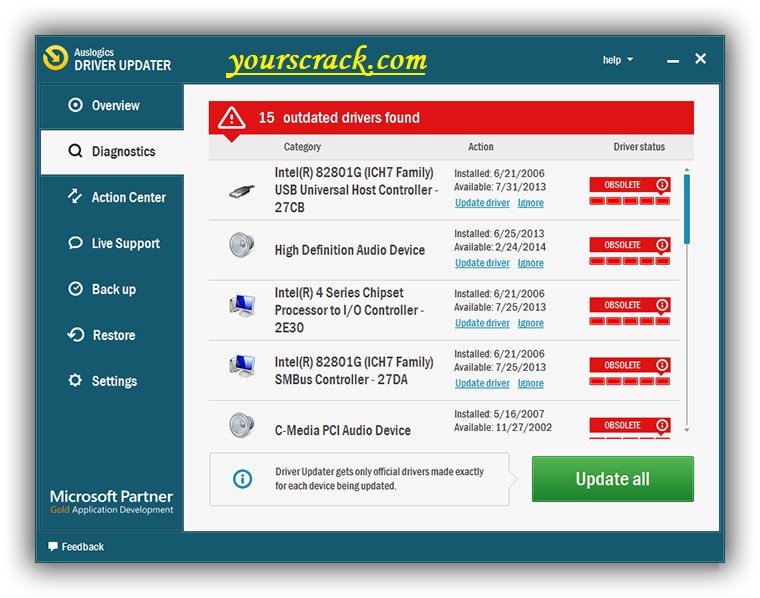This screenshot has width=760, height=598.
Task: Click the green Update all button
Action: [613, 479]
